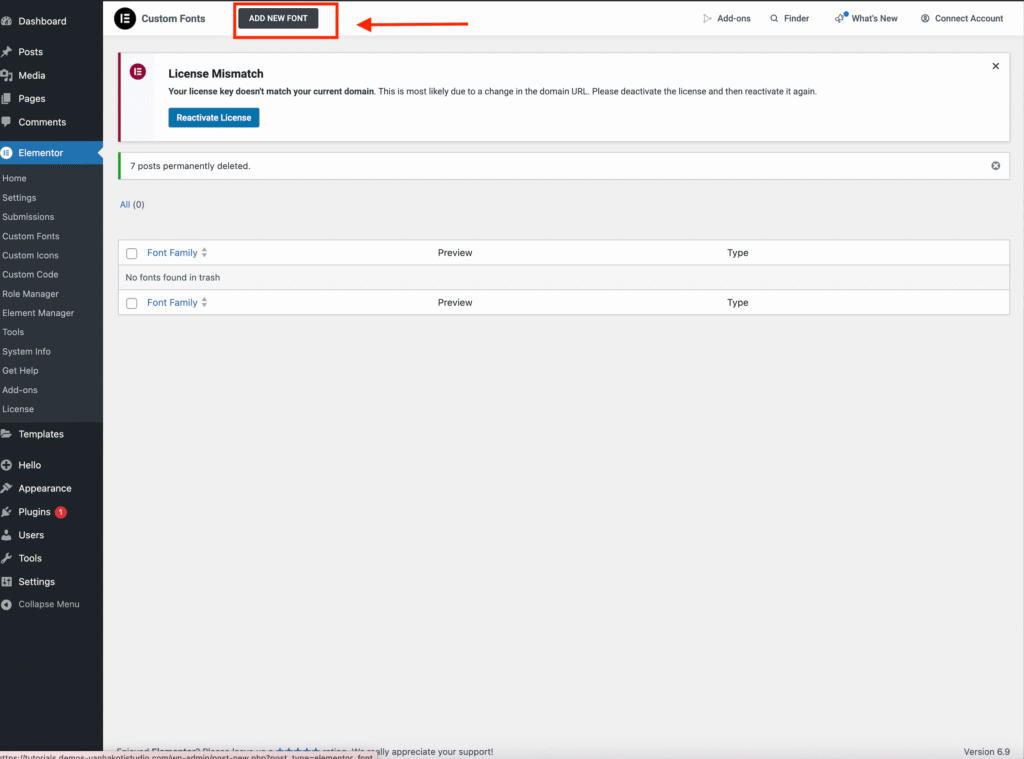Click the Finder search icon
Viewport: 1024px width, 759px height.
tap(774, 18)
